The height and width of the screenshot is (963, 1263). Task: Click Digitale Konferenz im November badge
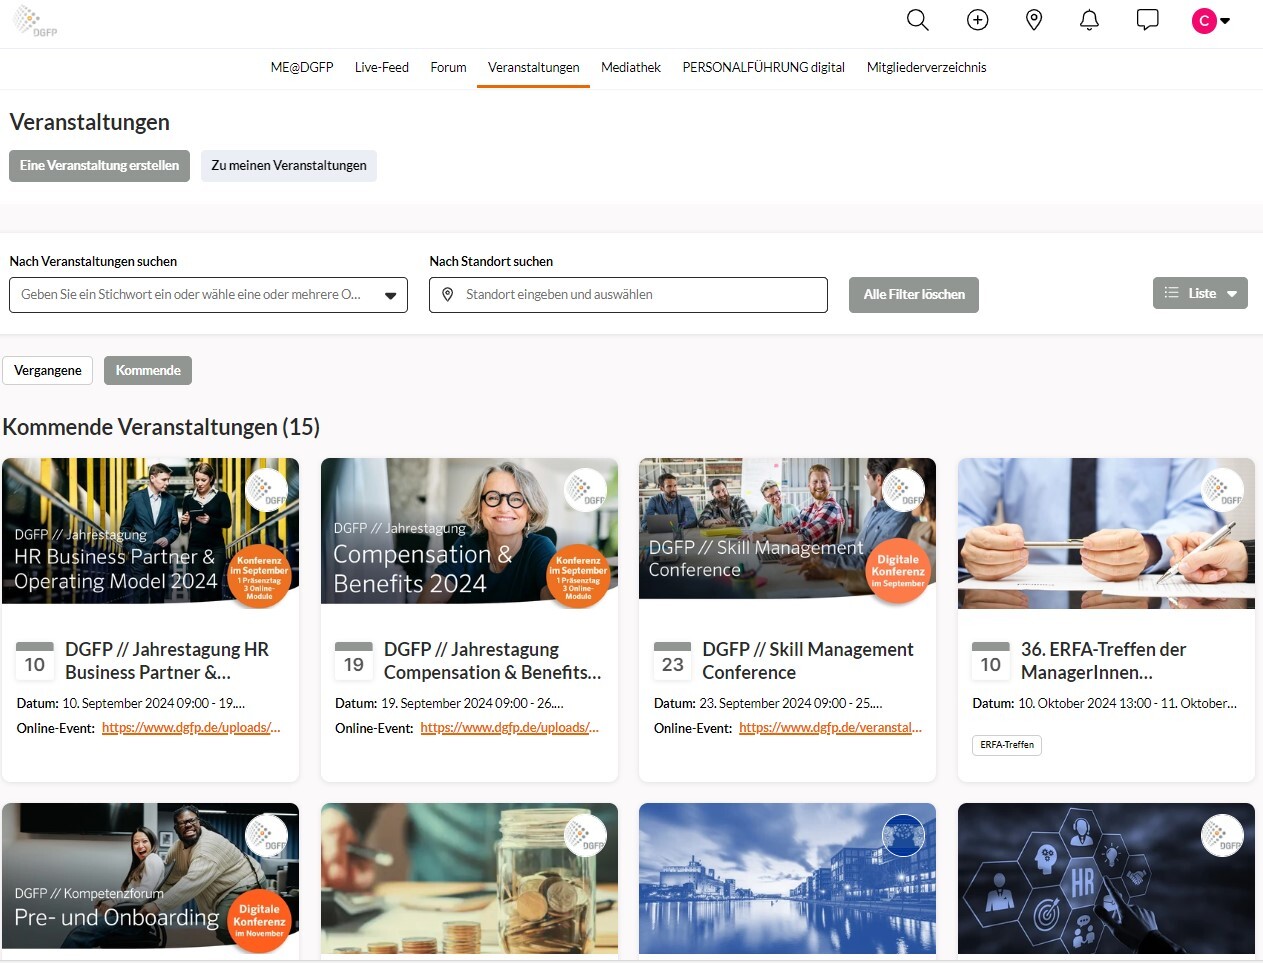click(259, 921)
